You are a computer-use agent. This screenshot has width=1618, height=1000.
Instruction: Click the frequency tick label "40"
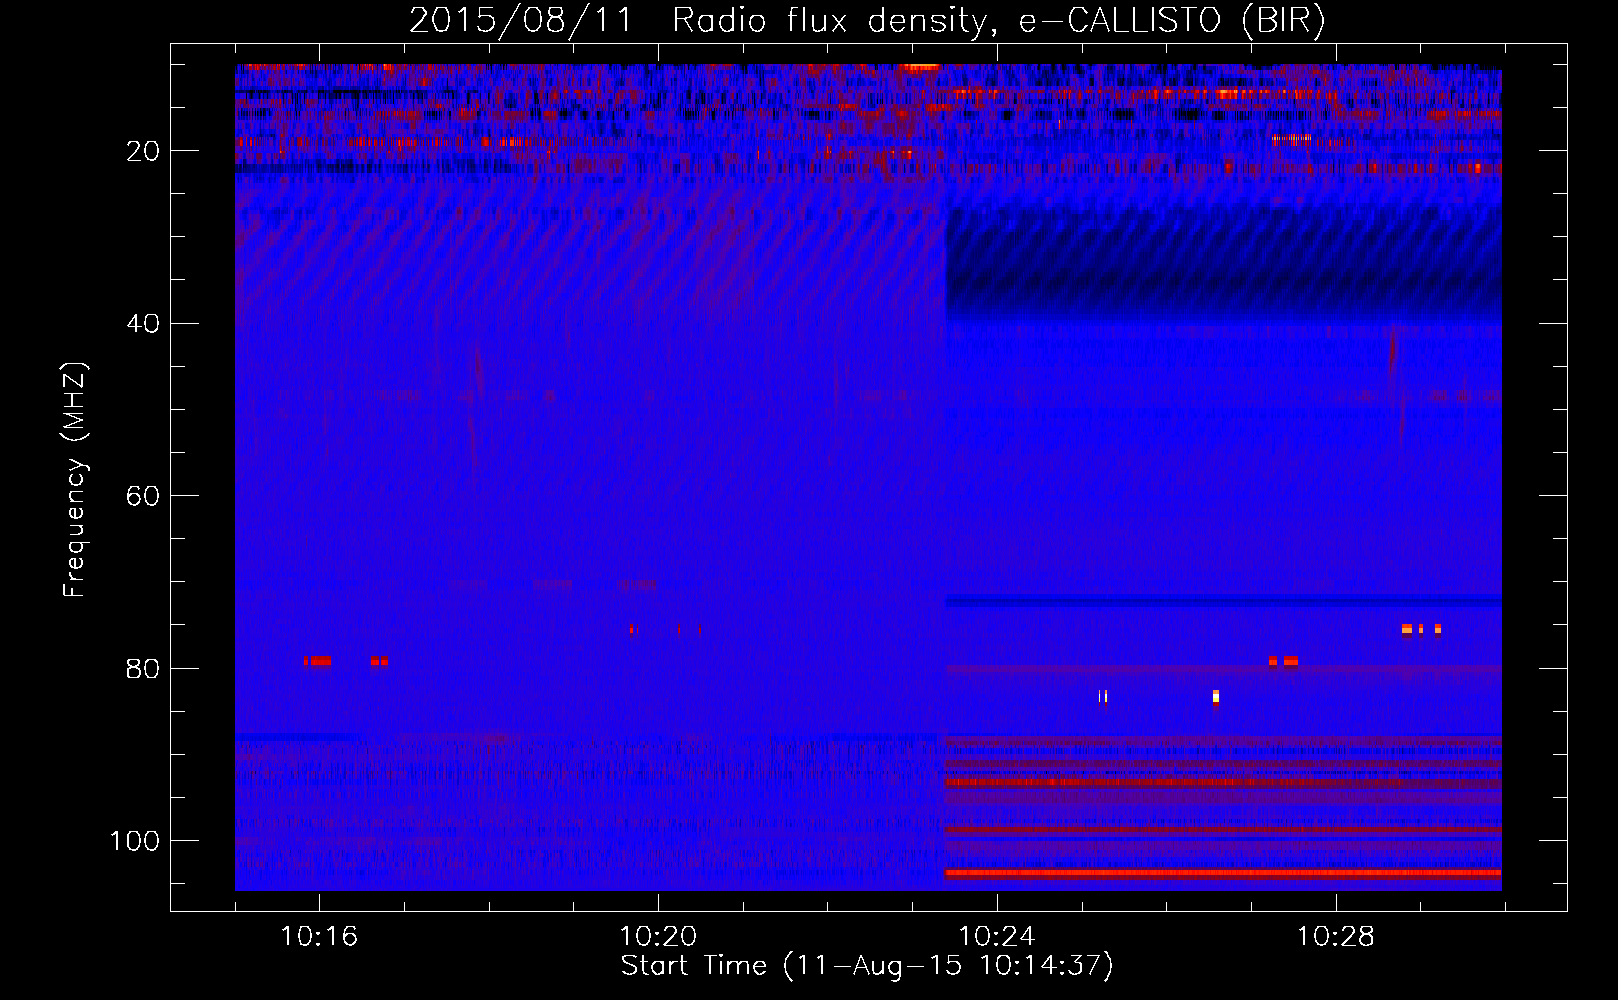(x=143, y=324)
